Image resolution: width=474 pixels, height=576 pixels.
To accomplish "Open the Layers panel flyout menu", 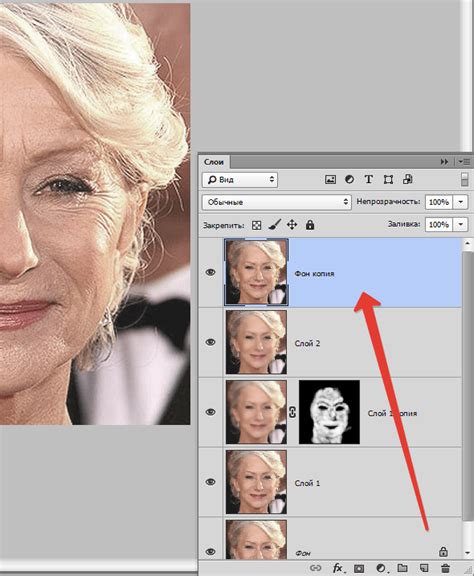I will (464, 162).
